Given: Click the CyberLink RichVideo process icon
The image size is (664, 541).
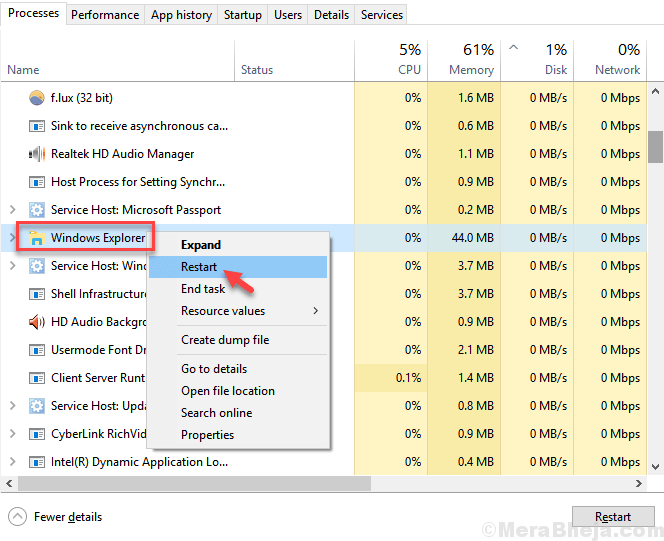Looking at the screenshot, I should pyautogui.click(x=37, y=434).
